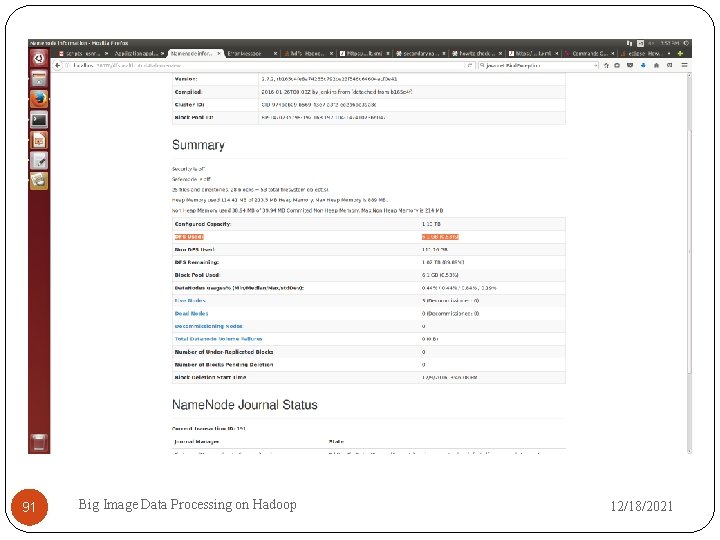Open the Firefox hamburger menu
This screenshot has width=720, height=540.
684,66
